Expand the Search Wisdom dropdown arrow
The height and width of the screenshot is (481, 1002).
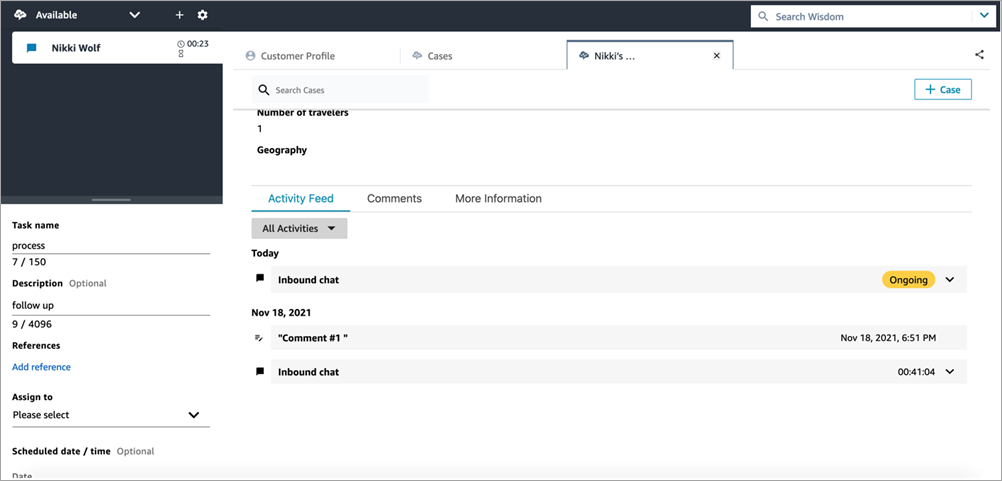[x=984, y=16]
